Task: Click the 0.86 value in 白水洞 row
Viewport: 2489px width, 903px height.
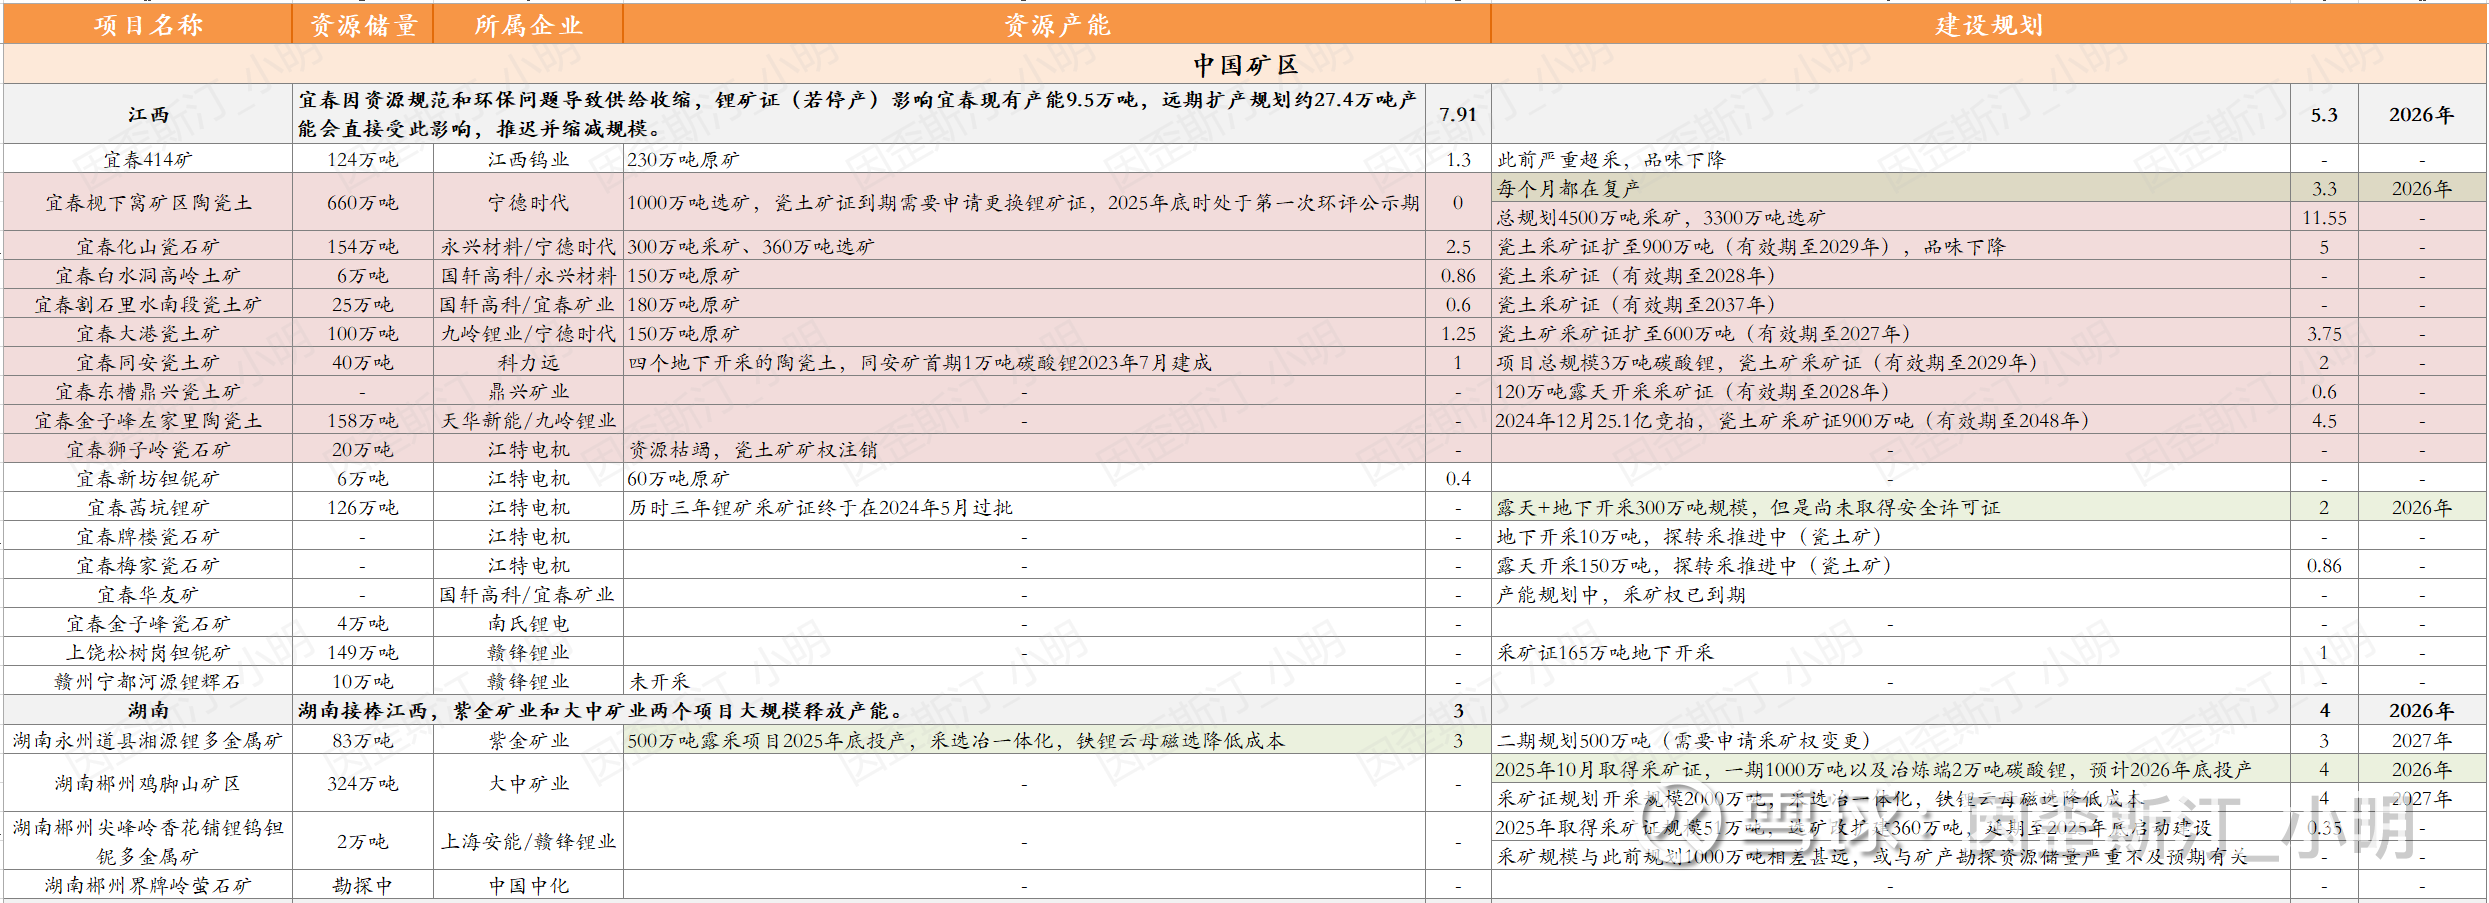Action: click(x=1458, y=275)
